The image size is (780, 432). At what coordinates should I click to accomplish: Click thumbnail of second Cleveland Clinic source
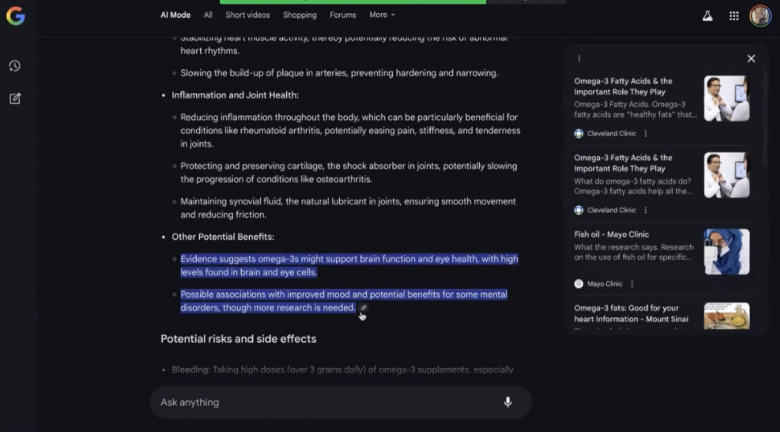point(727,175)
